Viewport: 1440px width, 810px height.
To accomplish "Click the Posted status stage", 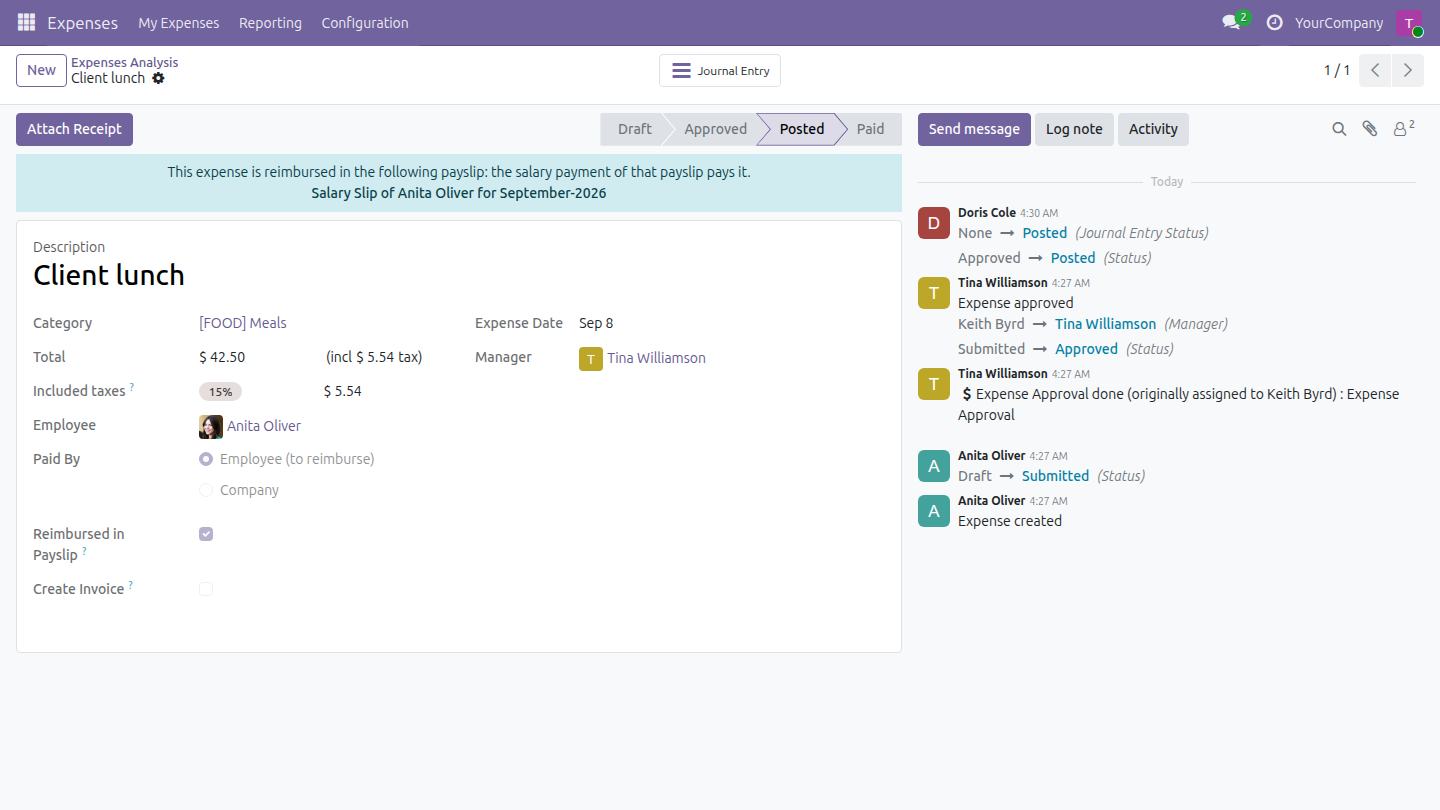I will click(x=802, y=129).
